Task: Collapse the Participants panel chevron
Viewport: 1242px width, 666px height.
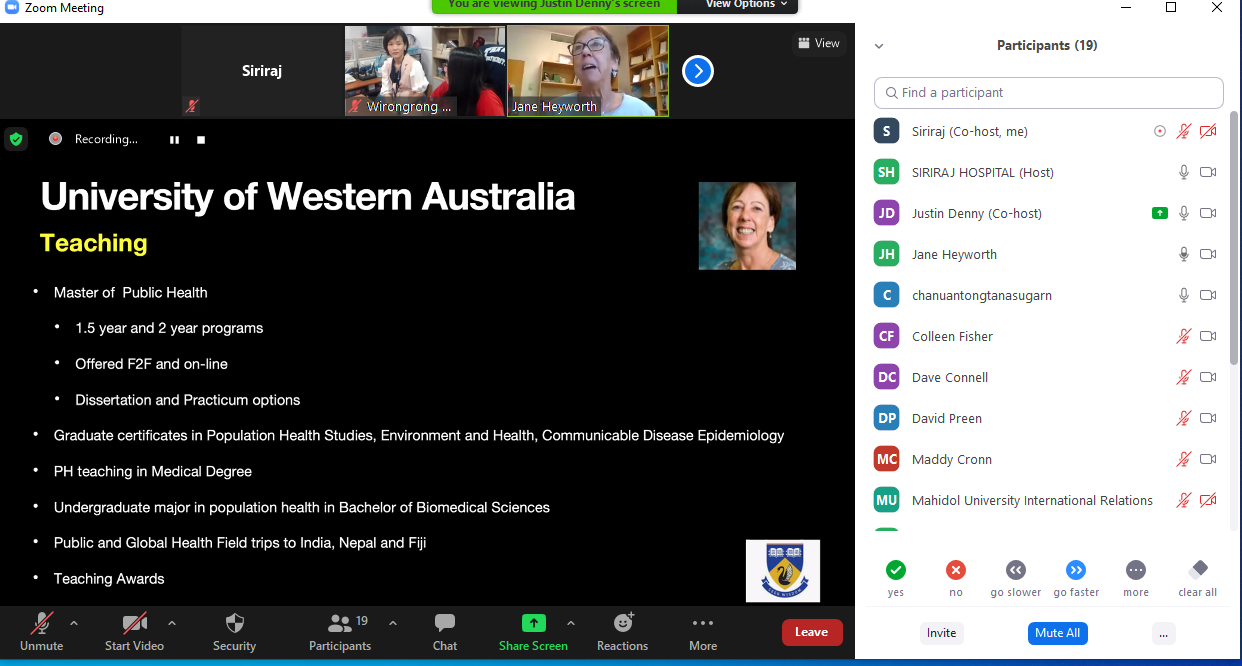Action: pyautogui.click(x=879, y=46)
